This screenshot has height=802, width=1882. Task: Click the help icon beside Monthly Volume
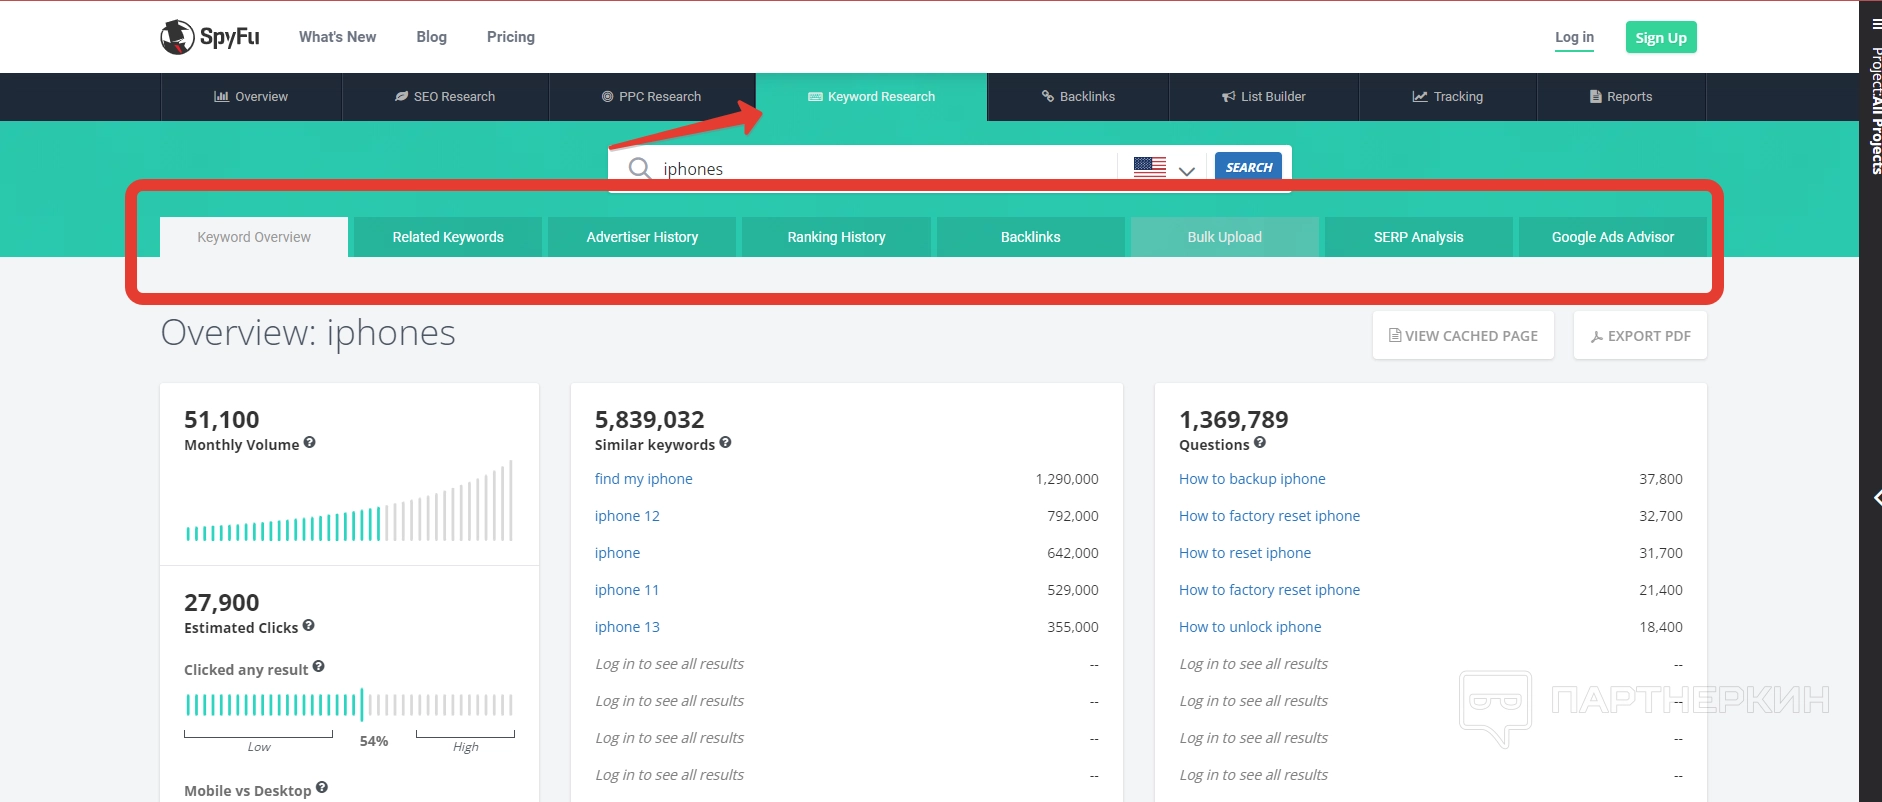[310, 443]
